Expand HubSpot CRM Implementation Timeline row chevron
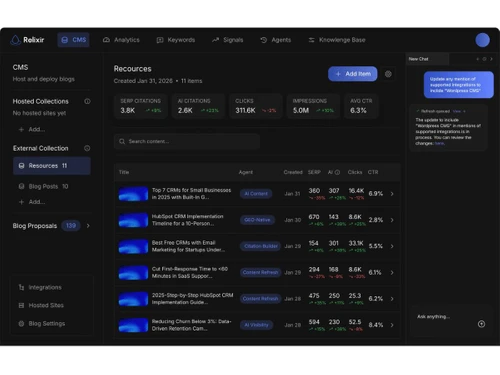This screenshot has height=375, width=500. [392, 220]
